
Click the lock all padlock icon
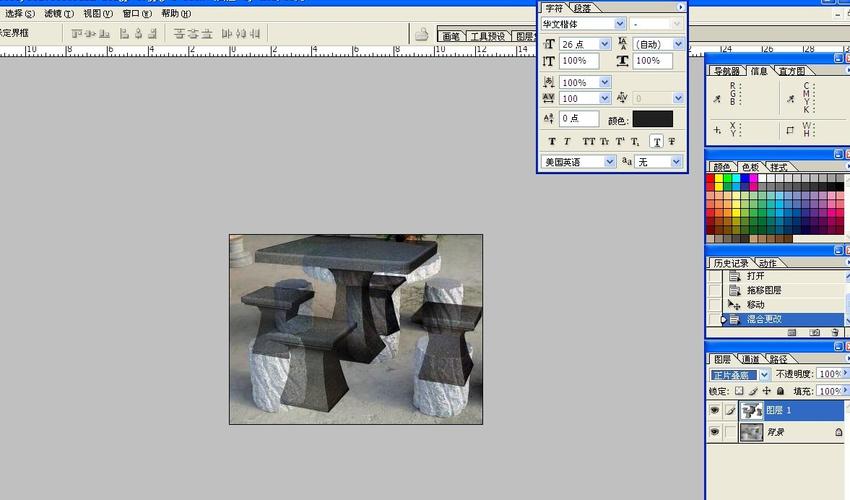point(781,391)
